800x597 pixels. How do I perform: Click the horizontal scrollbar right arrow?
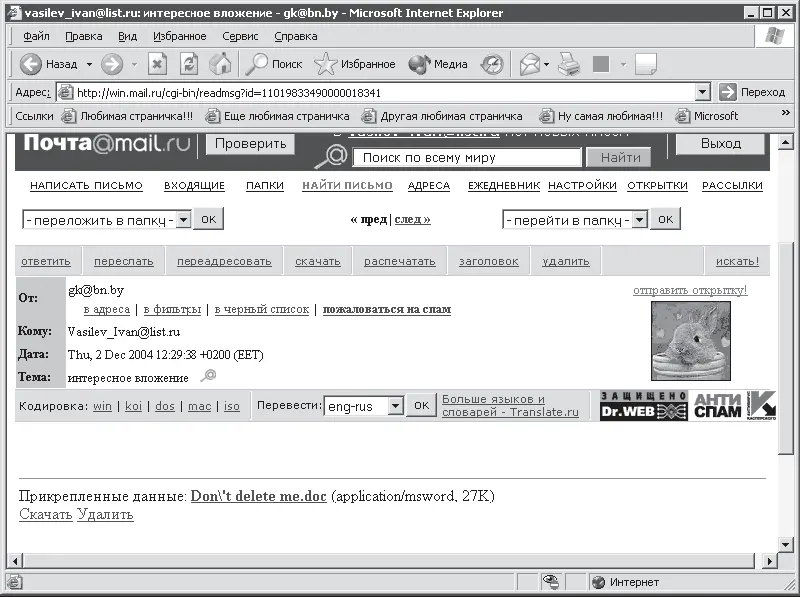770,561
